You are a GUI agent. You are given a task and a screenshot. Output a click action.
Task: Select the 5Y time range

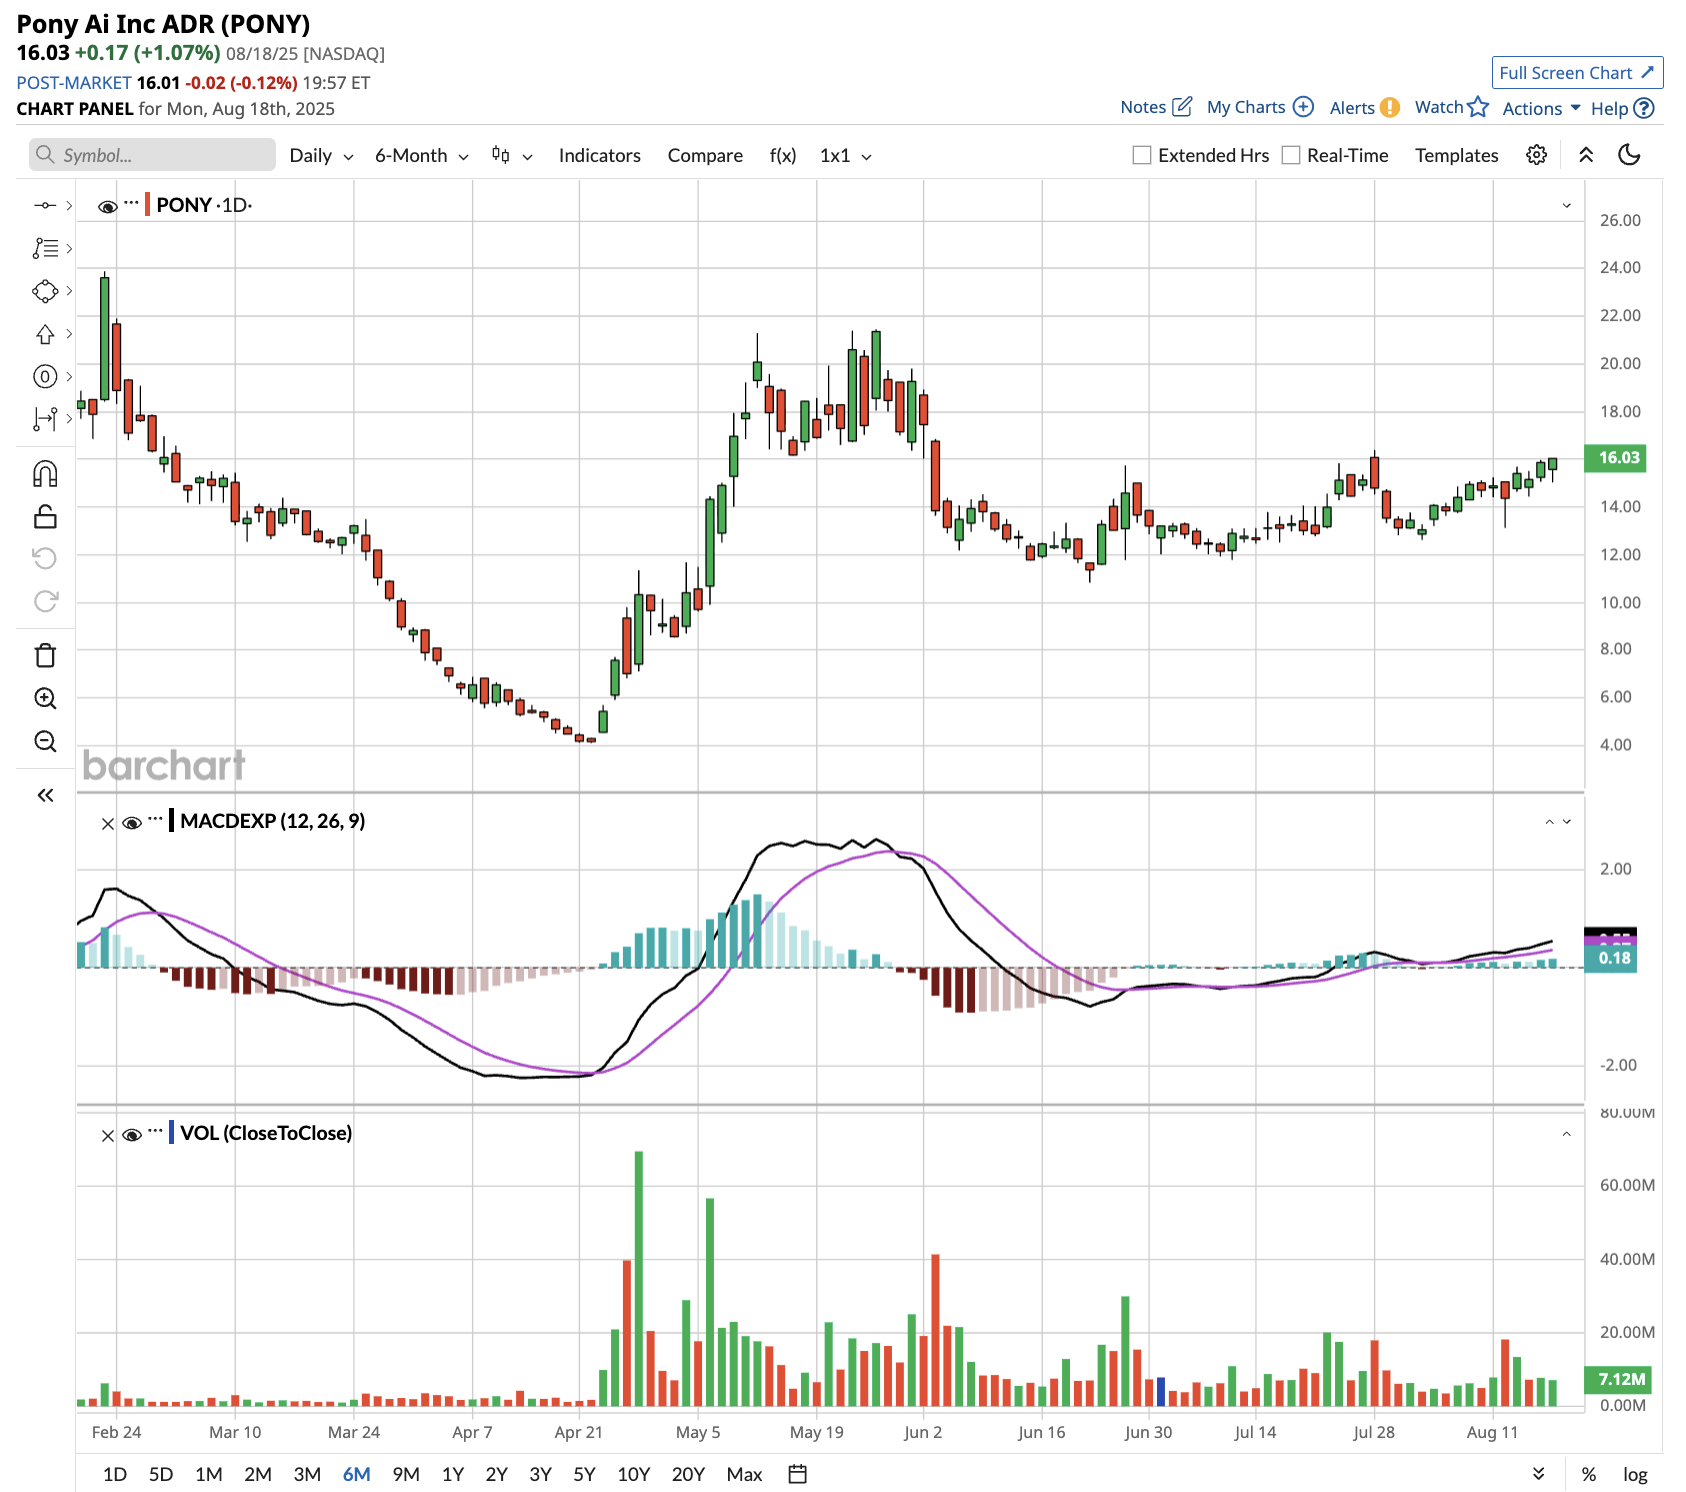pos(584,1474)
